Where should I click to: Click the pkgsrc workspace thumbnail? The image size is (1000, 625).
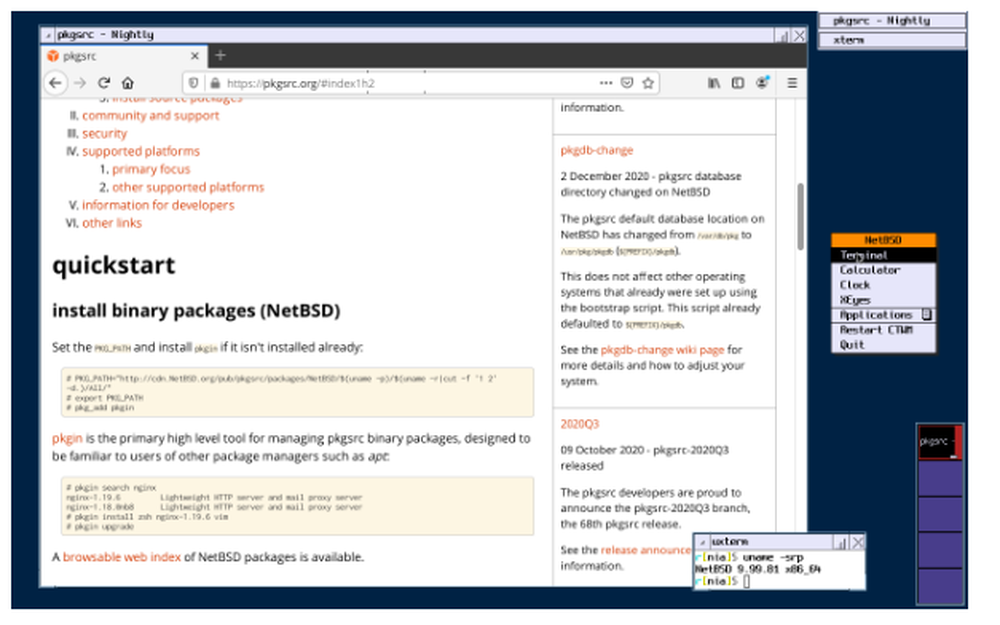point(940,442)
